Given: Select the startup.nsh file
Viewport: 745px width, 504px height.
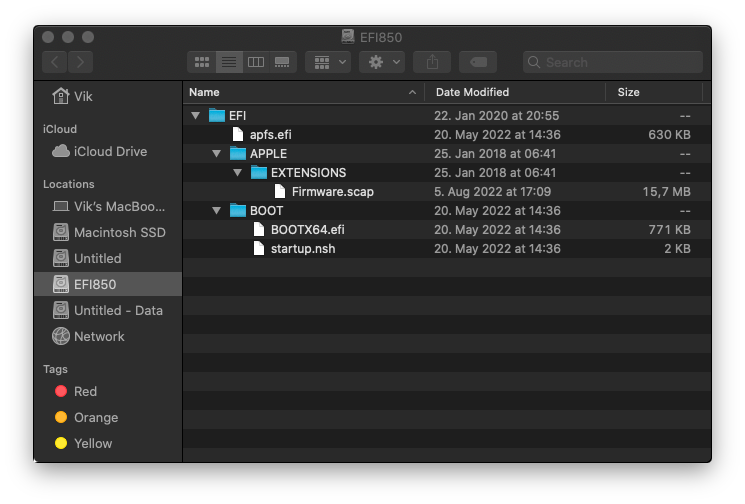Looking at the screenshot, I should point(447,248).
